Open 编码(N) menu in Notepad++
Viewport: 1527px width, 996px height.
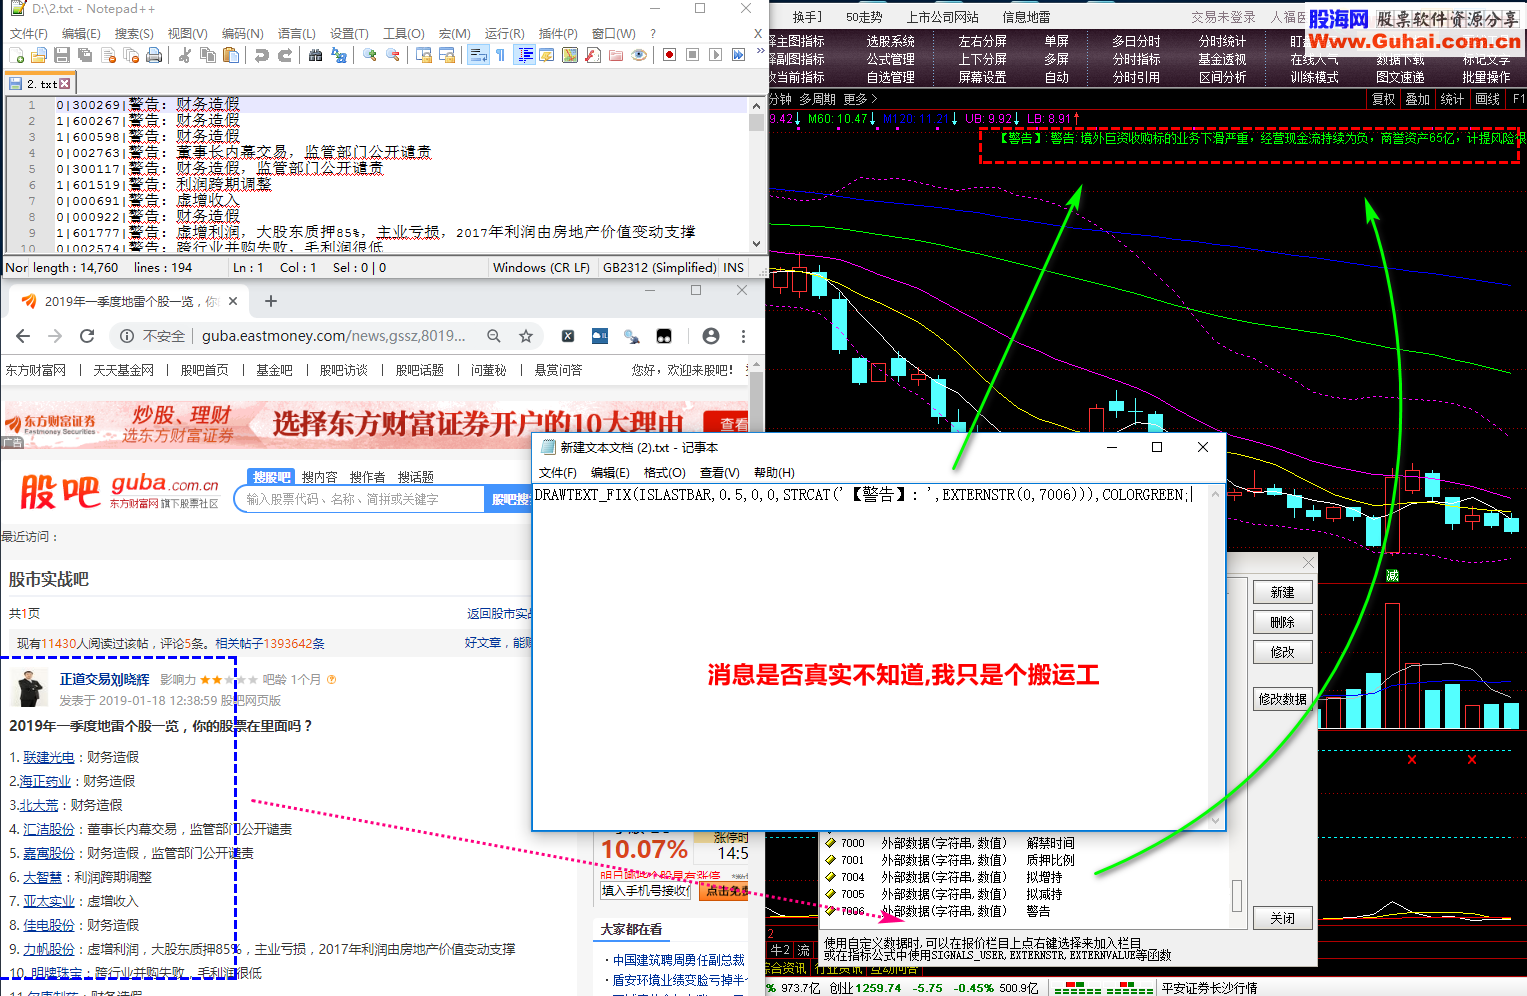[243, 33]
